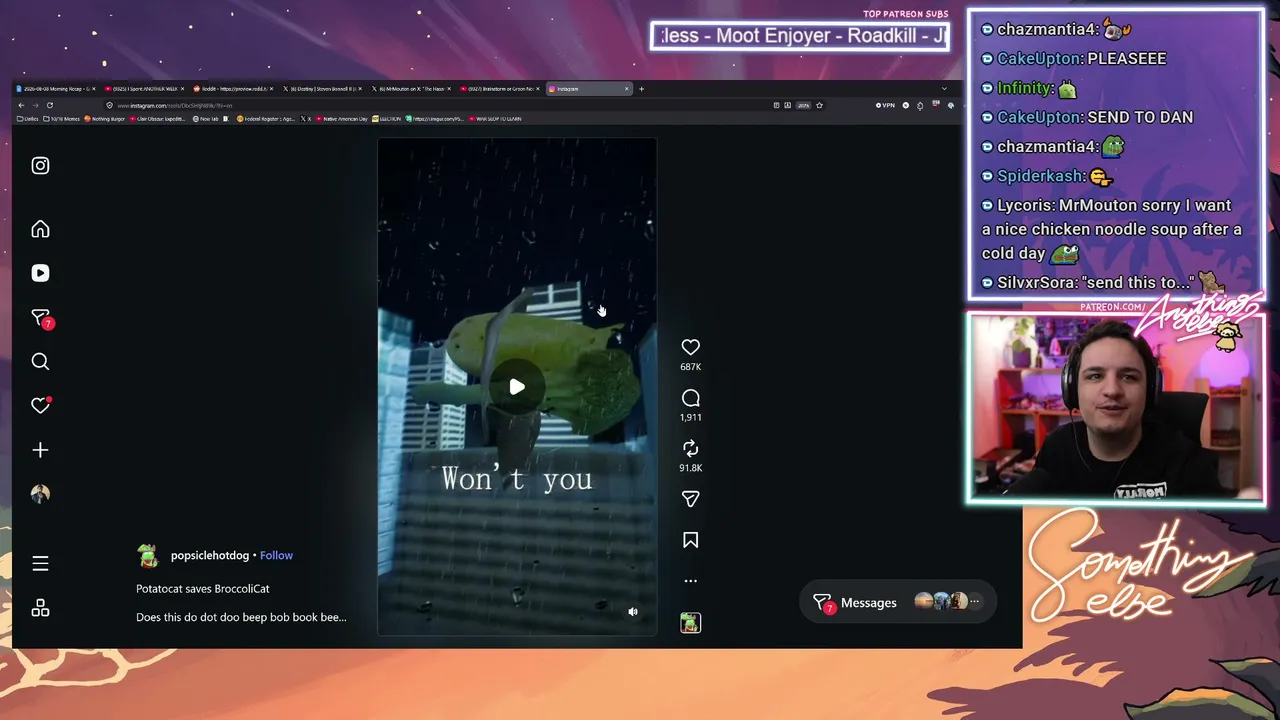Switch to the Morning Recap tab
The height and width of the screenshot is (720, 1280).
pos(57,89)
